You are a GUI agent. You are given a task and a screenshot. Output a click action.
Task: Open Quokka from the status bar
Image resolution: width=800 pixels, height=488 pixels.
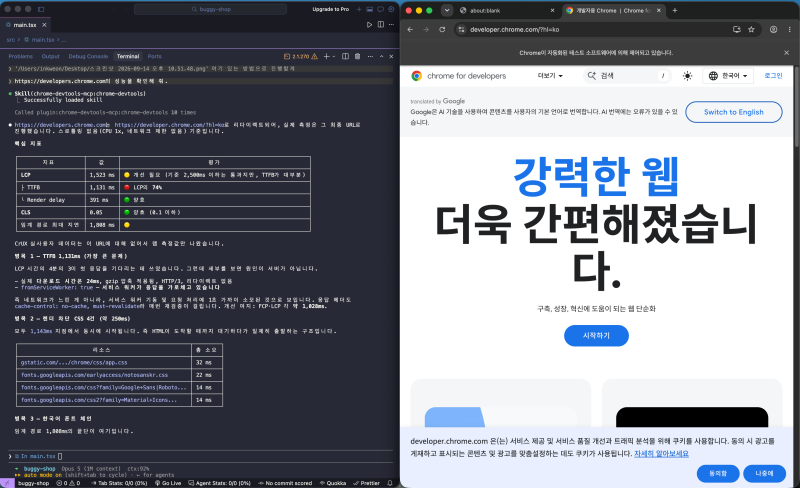tap(333, 483)
